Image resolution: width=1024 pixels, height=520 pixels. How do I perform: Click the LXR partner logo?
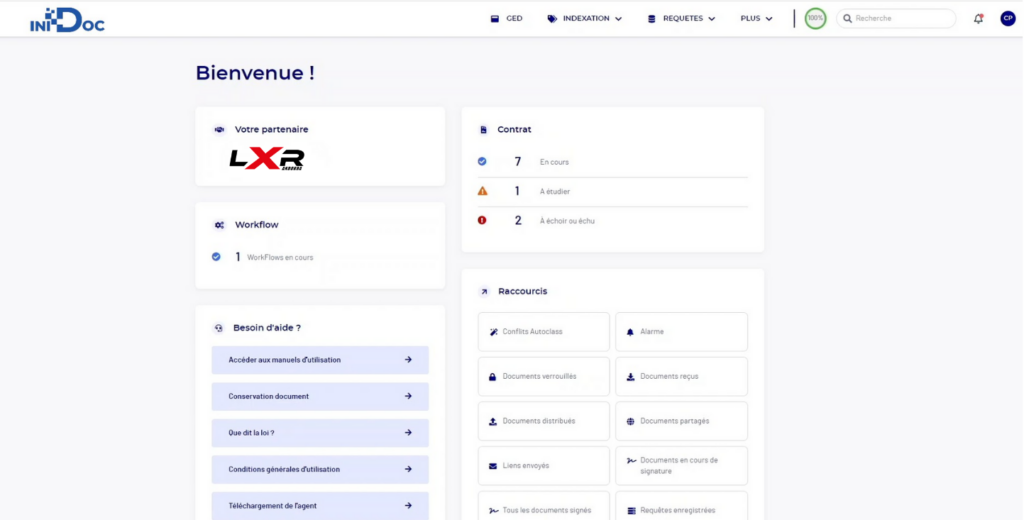[x=266, y=158]
